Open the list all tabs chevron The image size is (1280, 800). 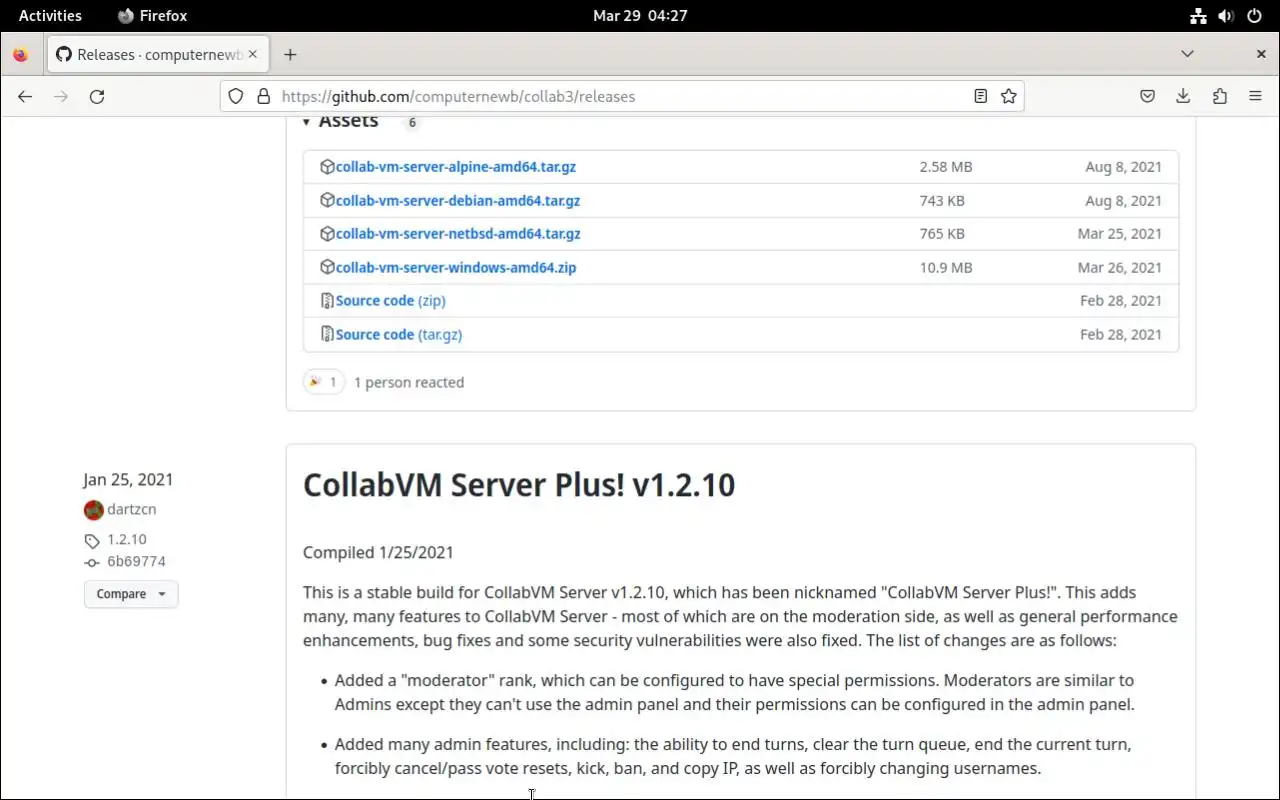pyautogui.click(x=1187, y=54)
